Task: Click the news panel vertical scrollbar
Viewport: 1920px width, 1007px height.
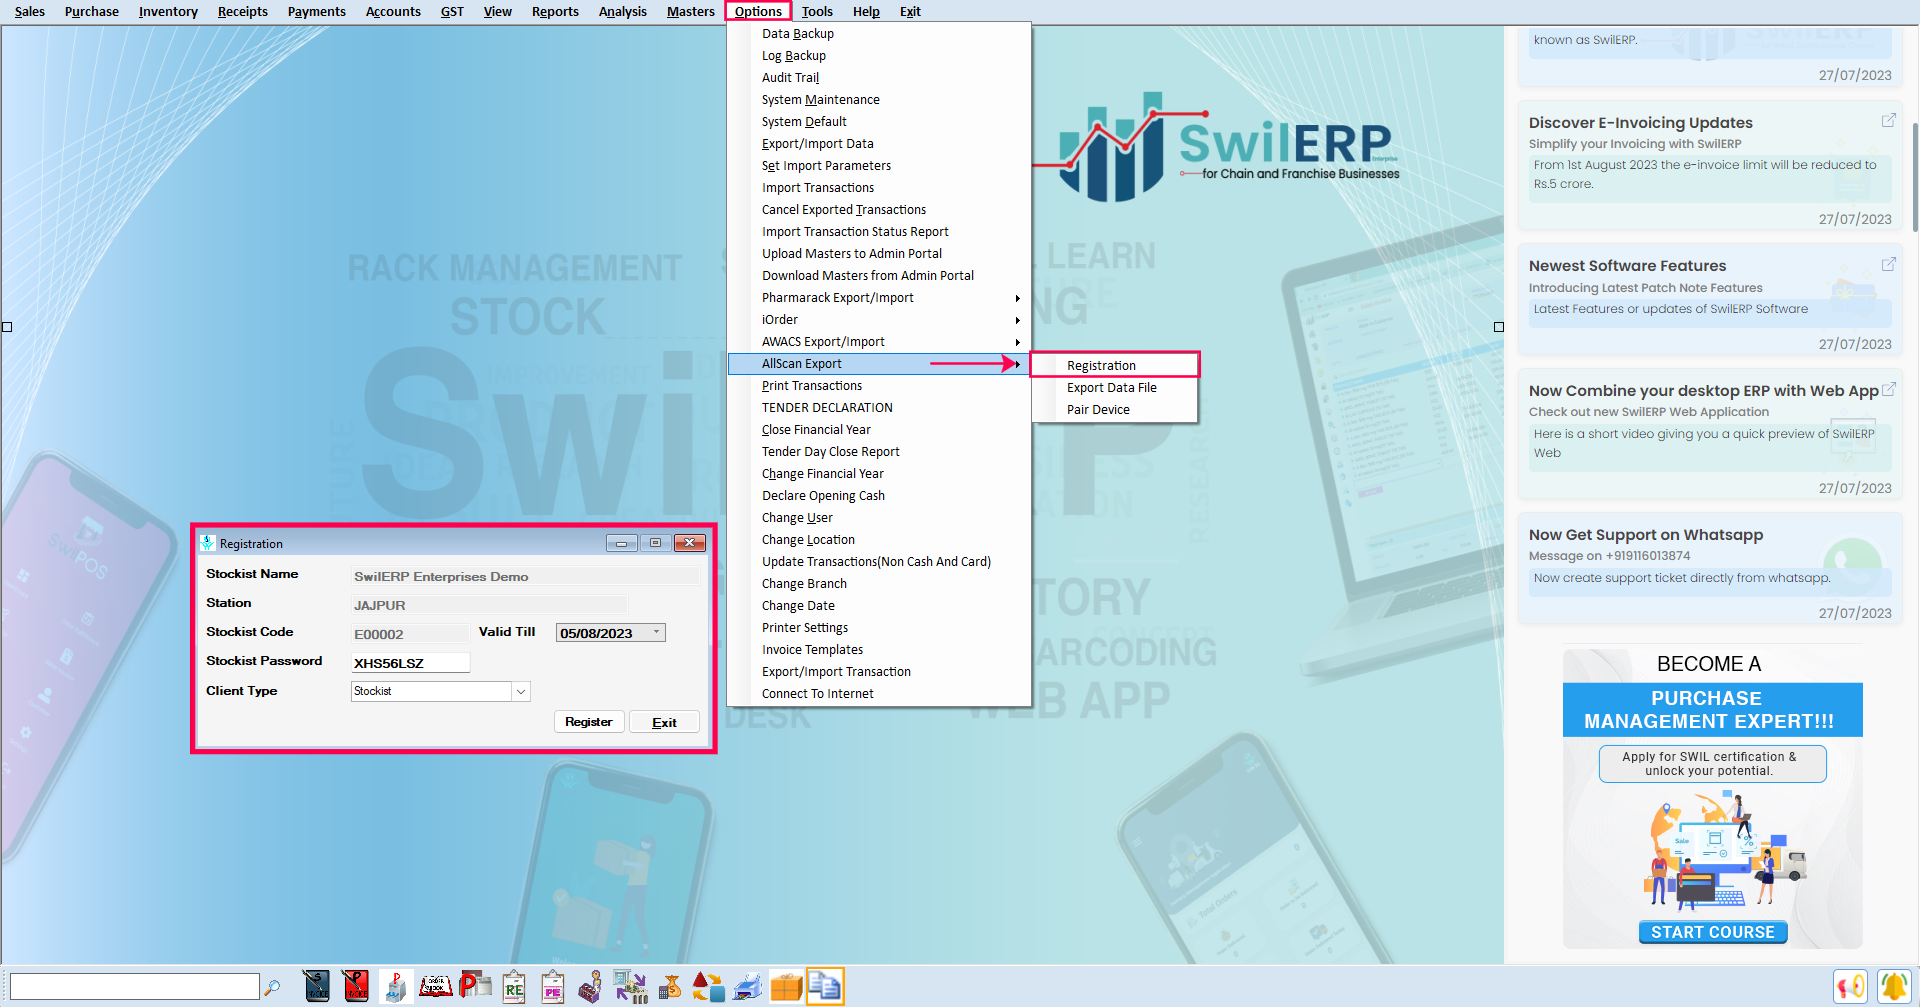Action: pyautogui.click(x=1914, y=180)
